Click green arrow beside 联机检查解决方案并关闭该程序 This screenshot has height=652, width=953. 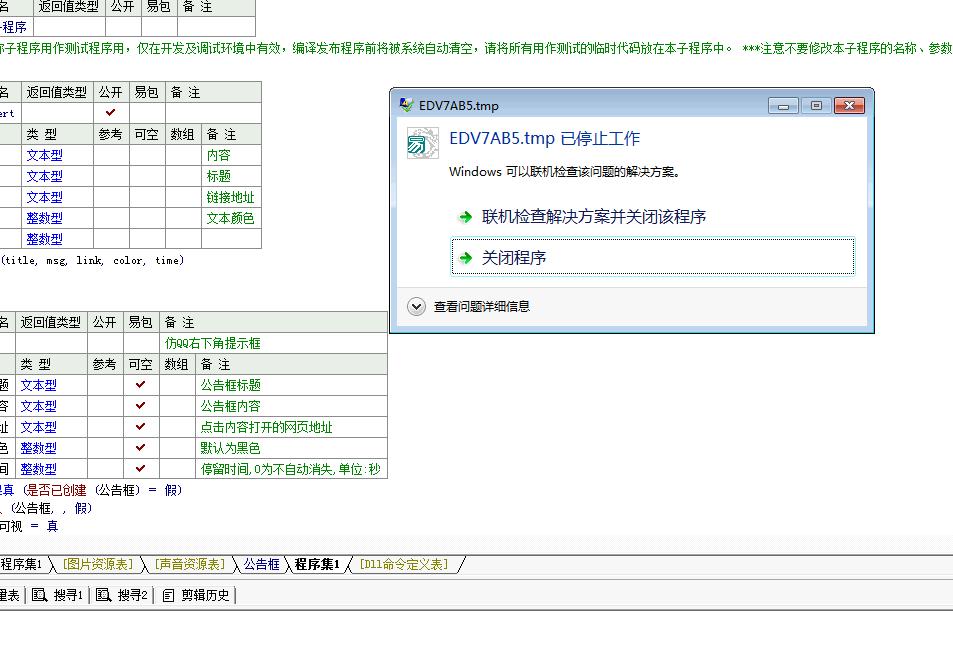coord(465,217)
